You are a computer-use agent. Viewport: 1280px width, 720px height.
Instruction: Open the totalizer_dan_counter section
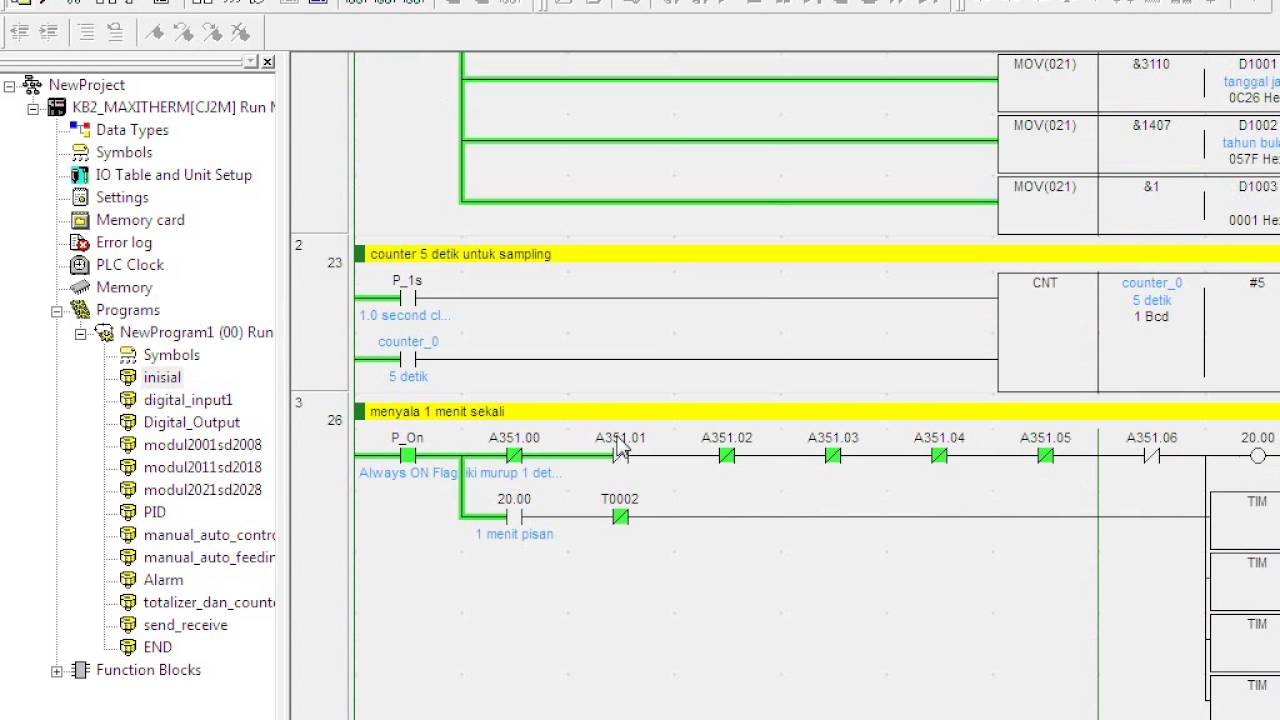coord(209,602)
